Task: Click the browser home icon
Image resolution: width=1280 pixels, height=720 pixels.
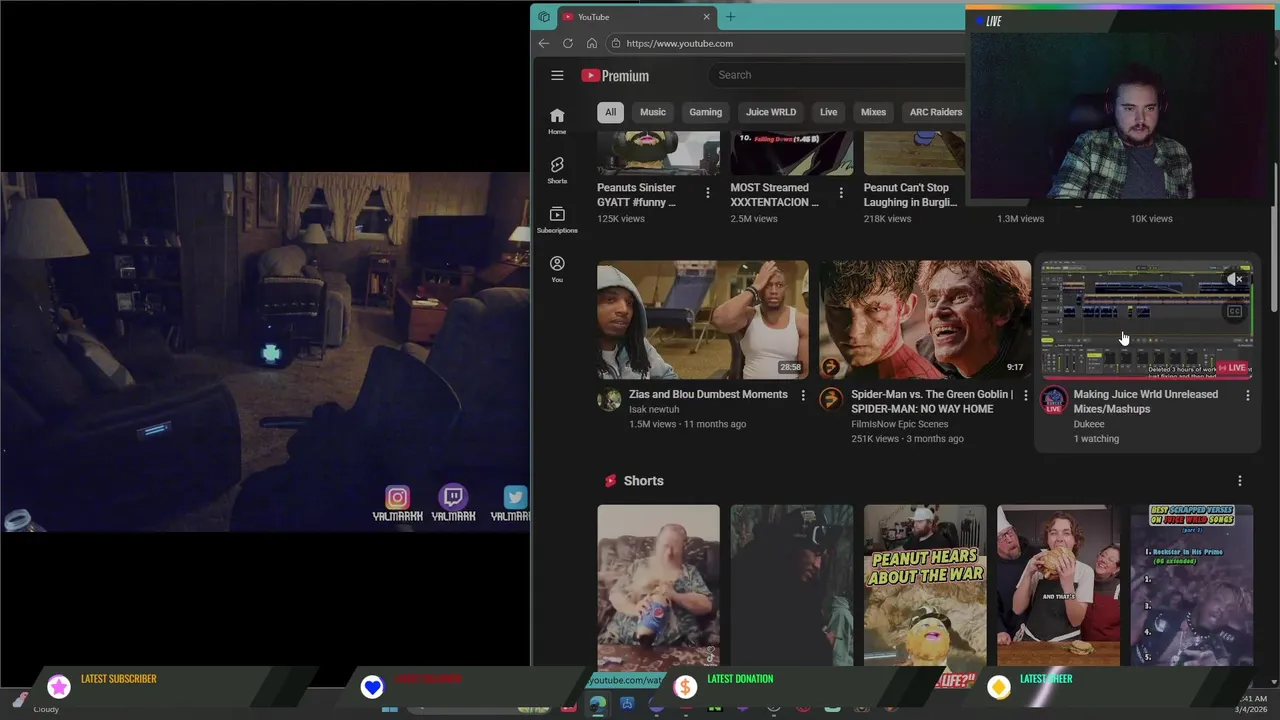Action: 592,43
